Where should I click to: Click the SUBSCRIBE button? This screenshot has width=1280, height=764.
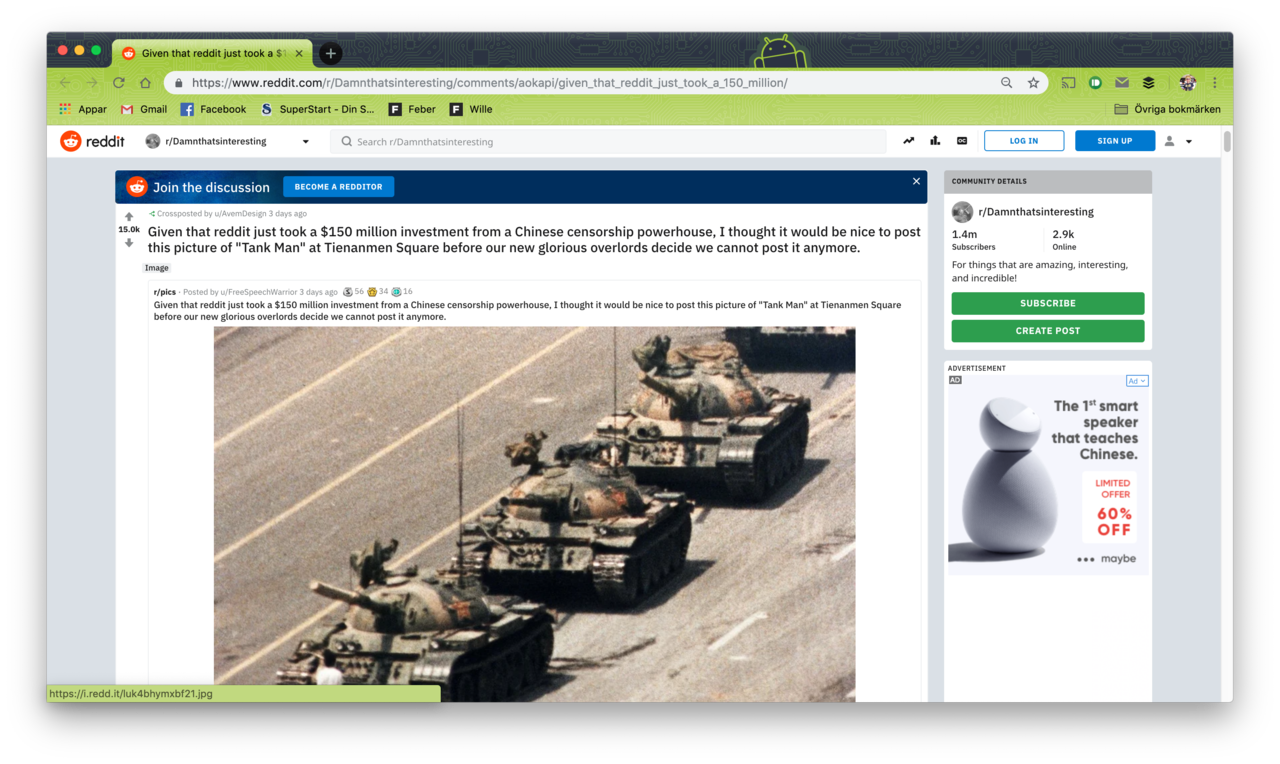point(1048,303)
